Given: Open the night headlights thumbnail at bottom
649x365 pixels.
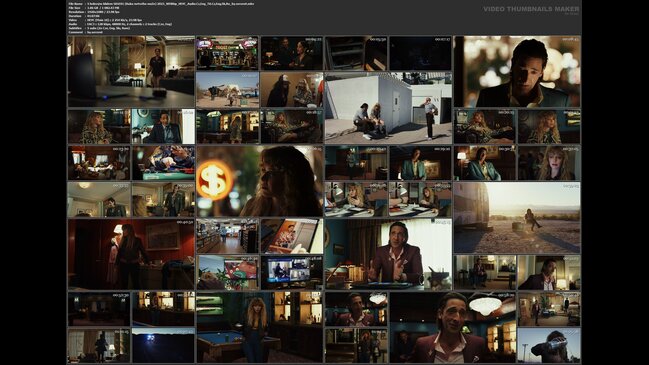Looking at the screenshot, I should coord(163,346).
